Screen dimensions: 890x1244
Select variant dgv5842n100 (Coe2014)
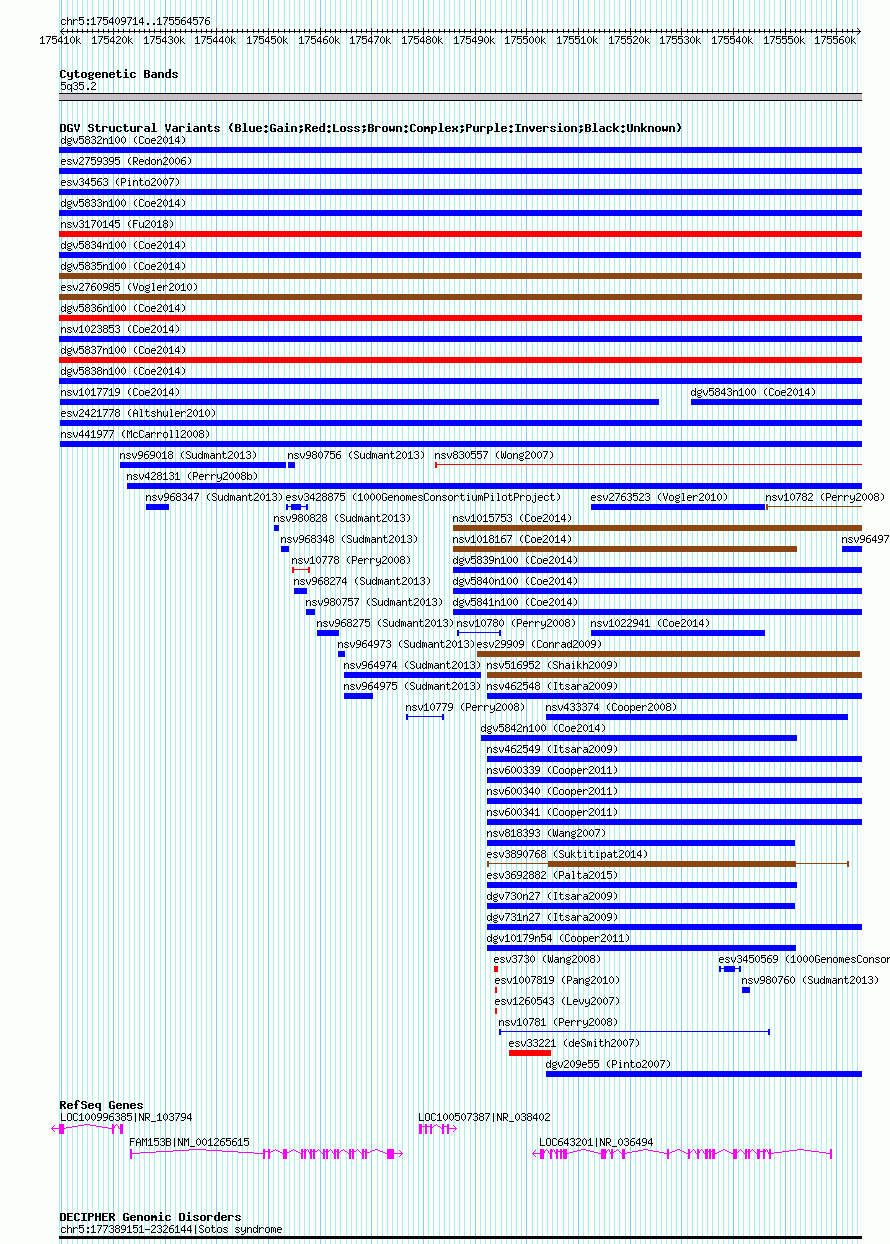(639, 738)
